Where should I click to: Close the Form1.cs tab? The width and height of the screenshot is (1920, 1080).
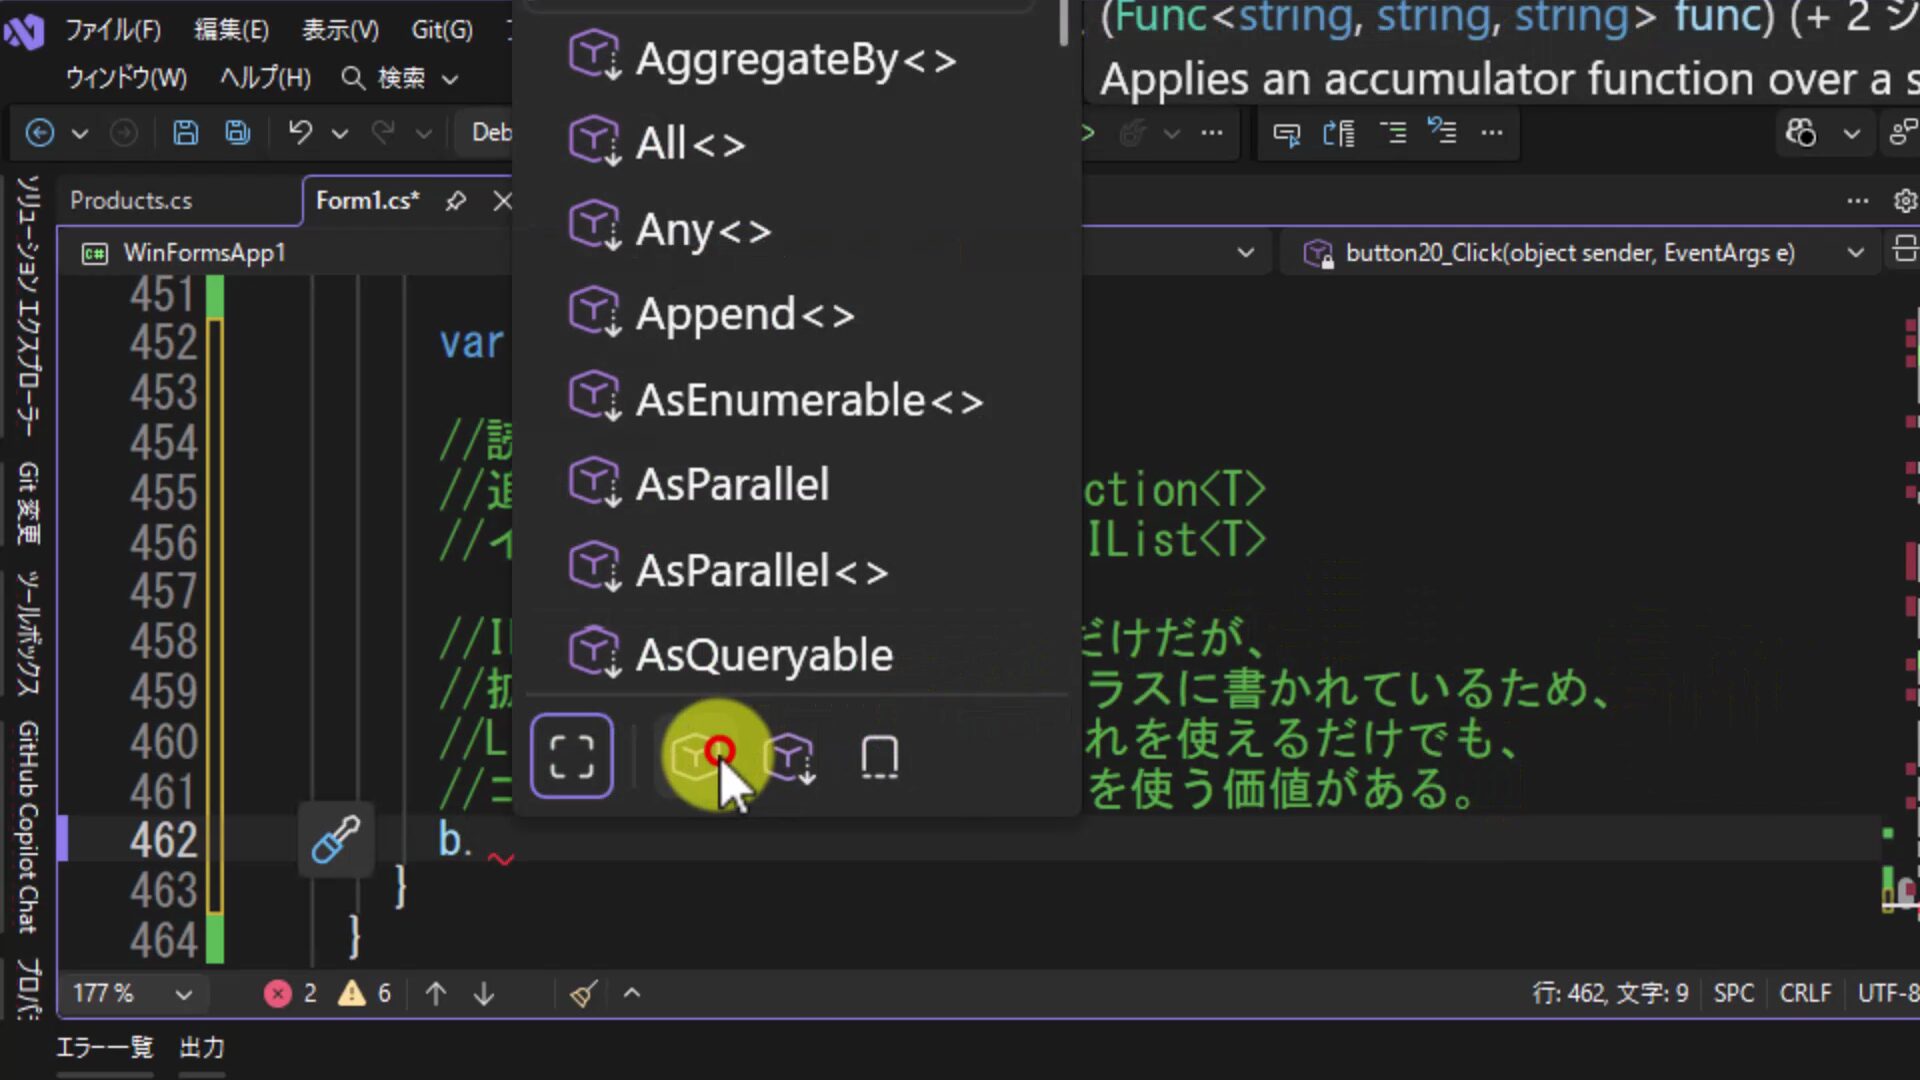pyautogui.click(x=503, y=201)
